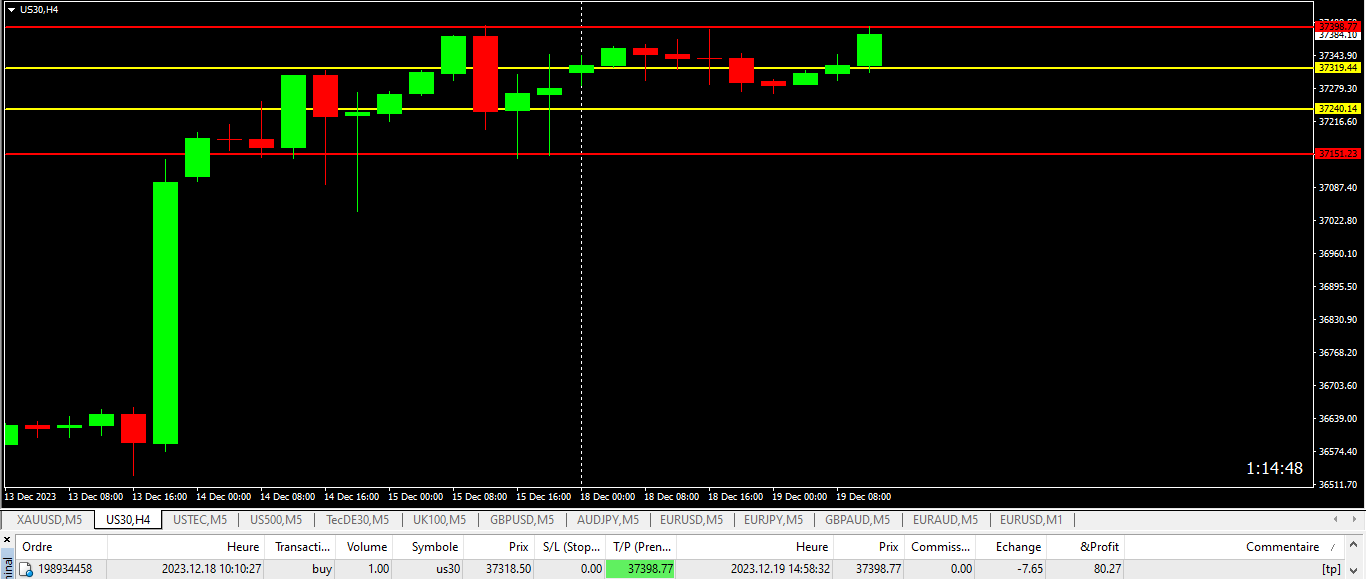Click the green take-profit cell 37398.77

pos(641,569)
